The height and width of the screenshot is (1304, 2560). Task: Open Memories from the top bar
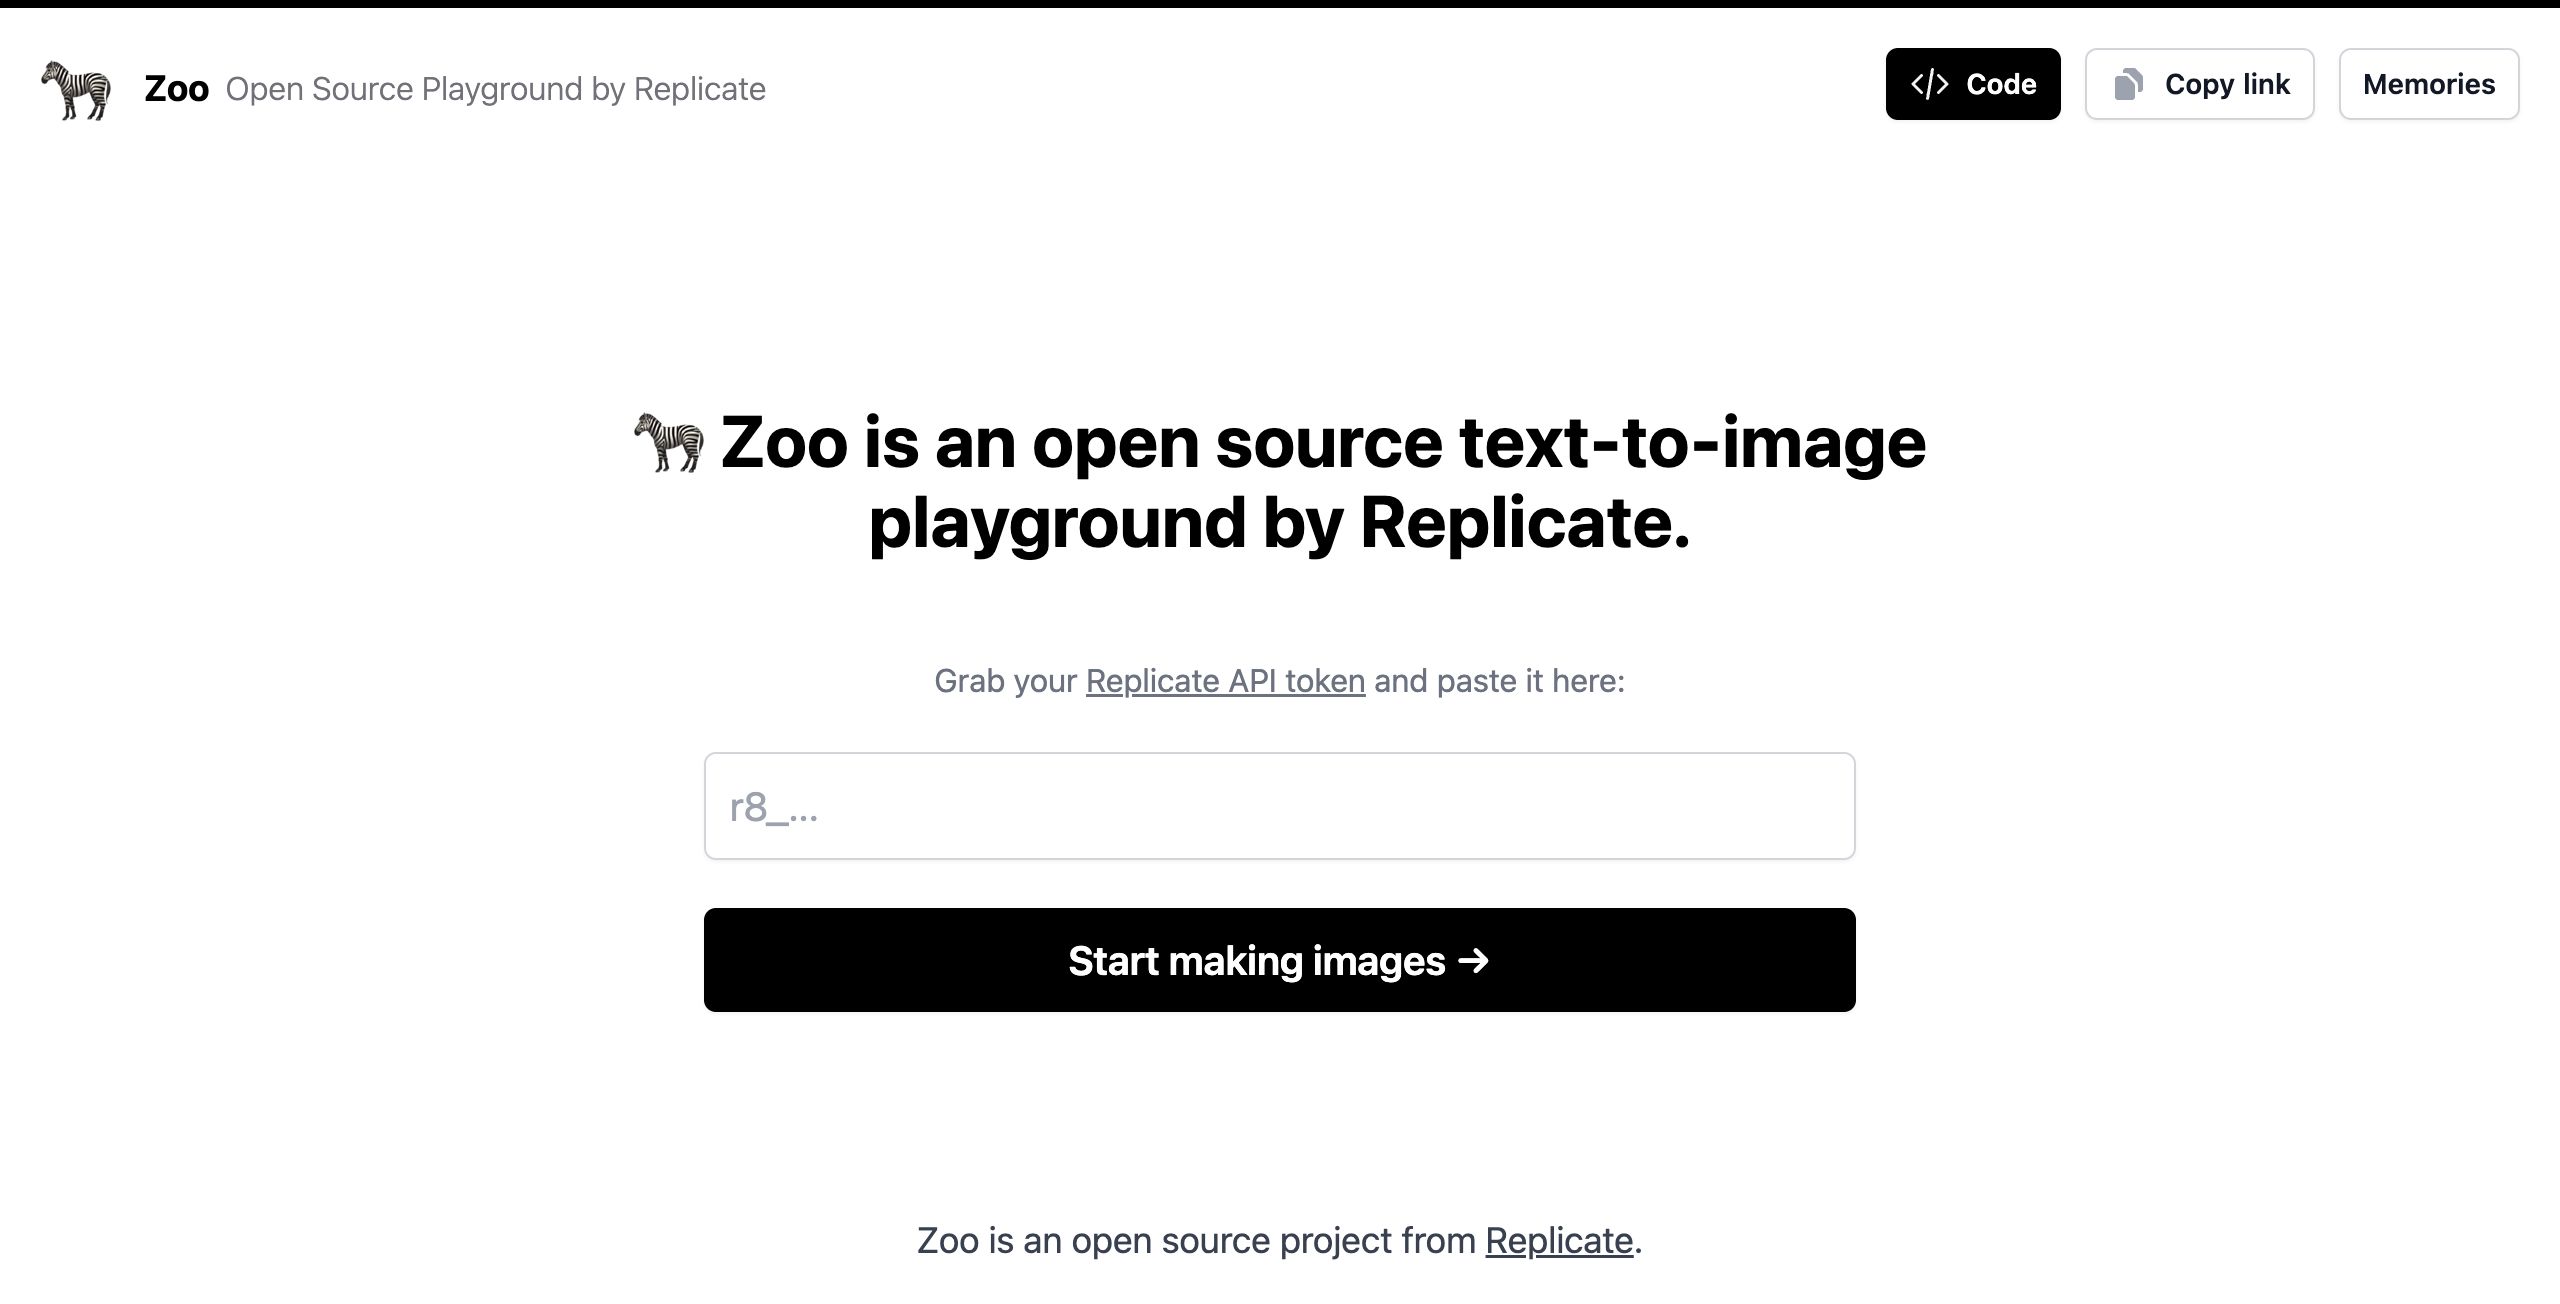point(2428,84)
